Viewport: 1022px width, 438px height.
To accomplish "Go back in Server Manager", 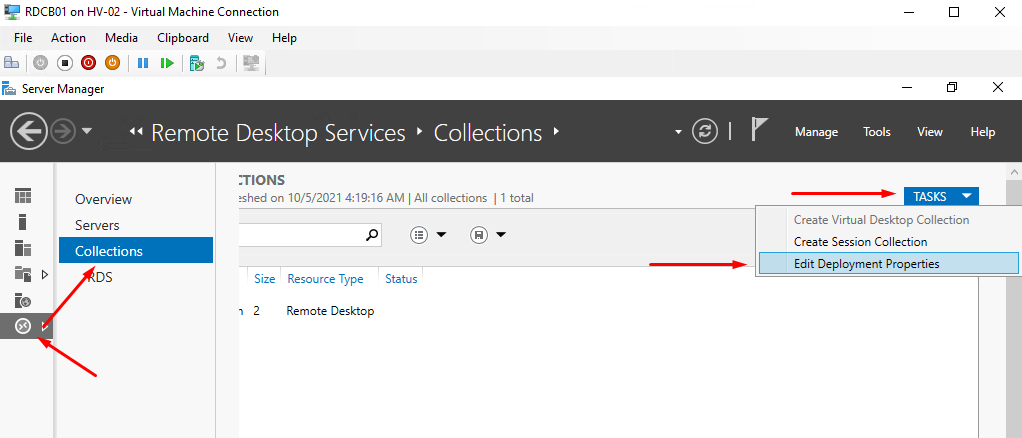I will tap(29, 132).
